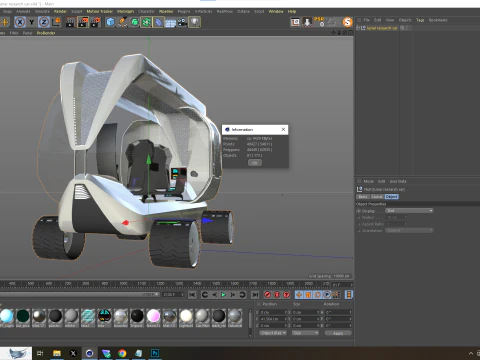Play animation forwards

[224, 295]
